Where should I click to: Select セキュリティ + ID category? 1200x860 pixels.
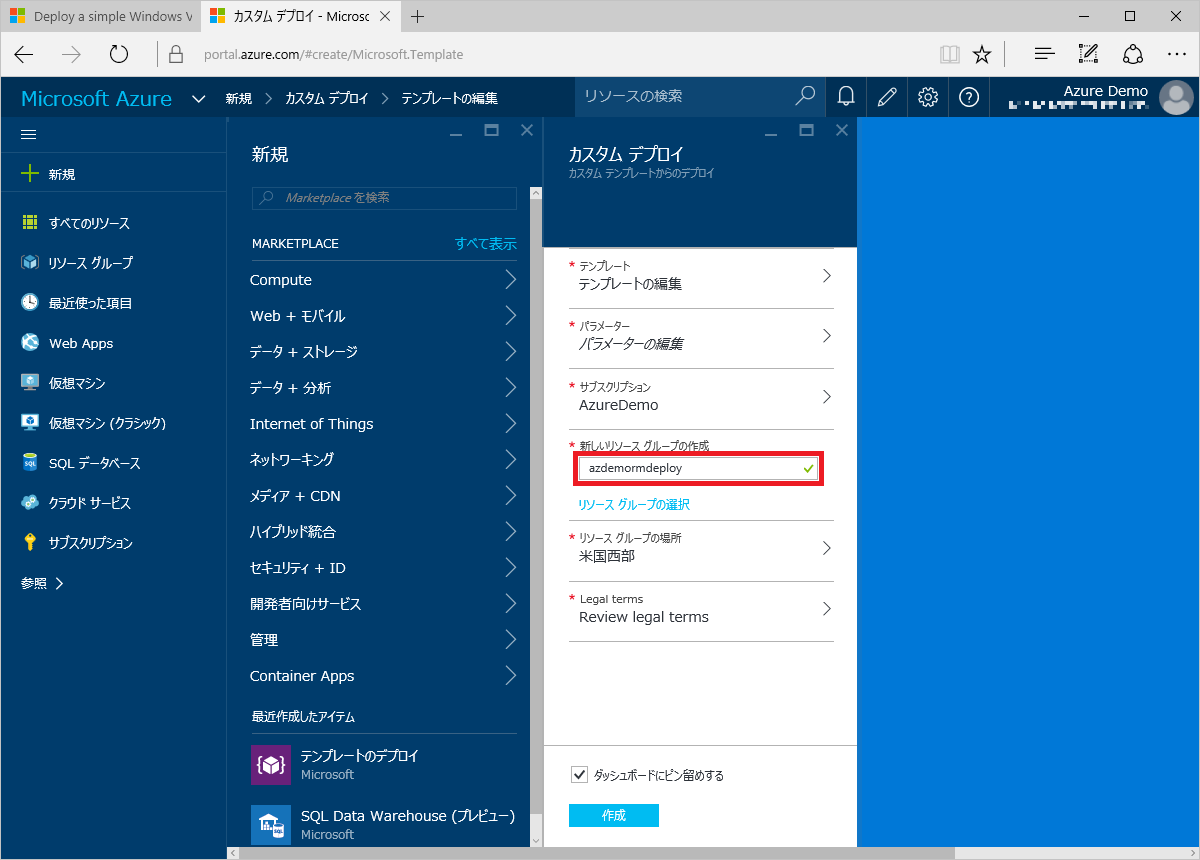[384, 568]
